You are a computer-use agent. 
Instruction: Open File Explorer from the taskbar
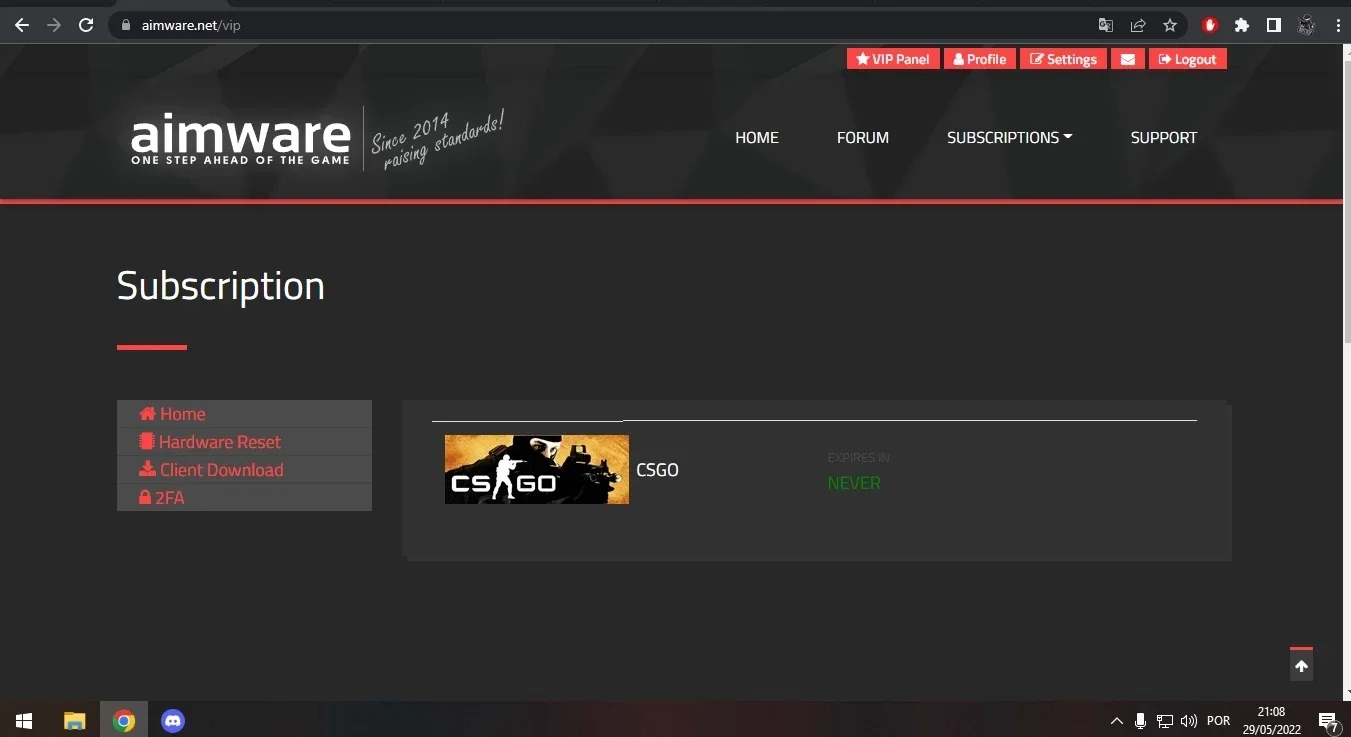pyautogui.click(x=75, y=720)
